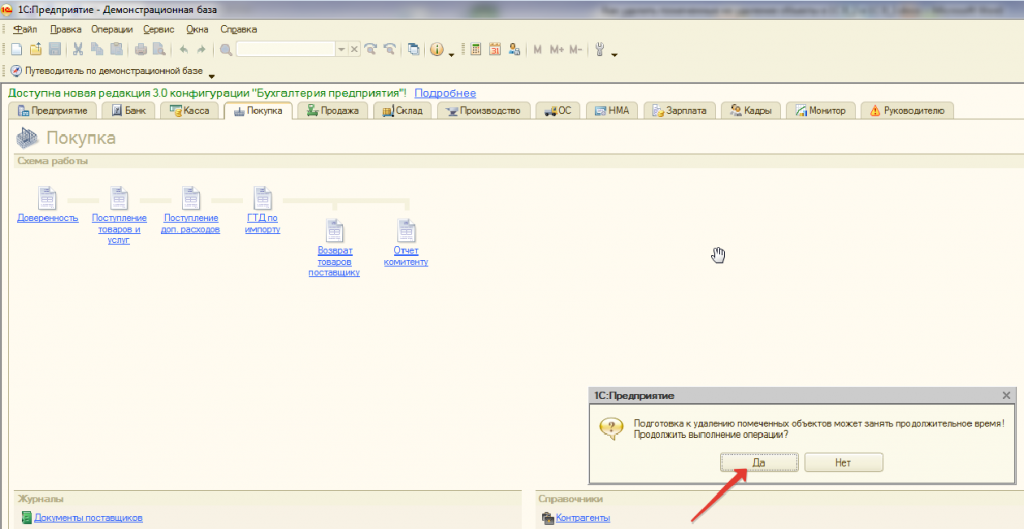Click the Help info icon in toolbar
1024x529 pixels.
tap(436, 49)
